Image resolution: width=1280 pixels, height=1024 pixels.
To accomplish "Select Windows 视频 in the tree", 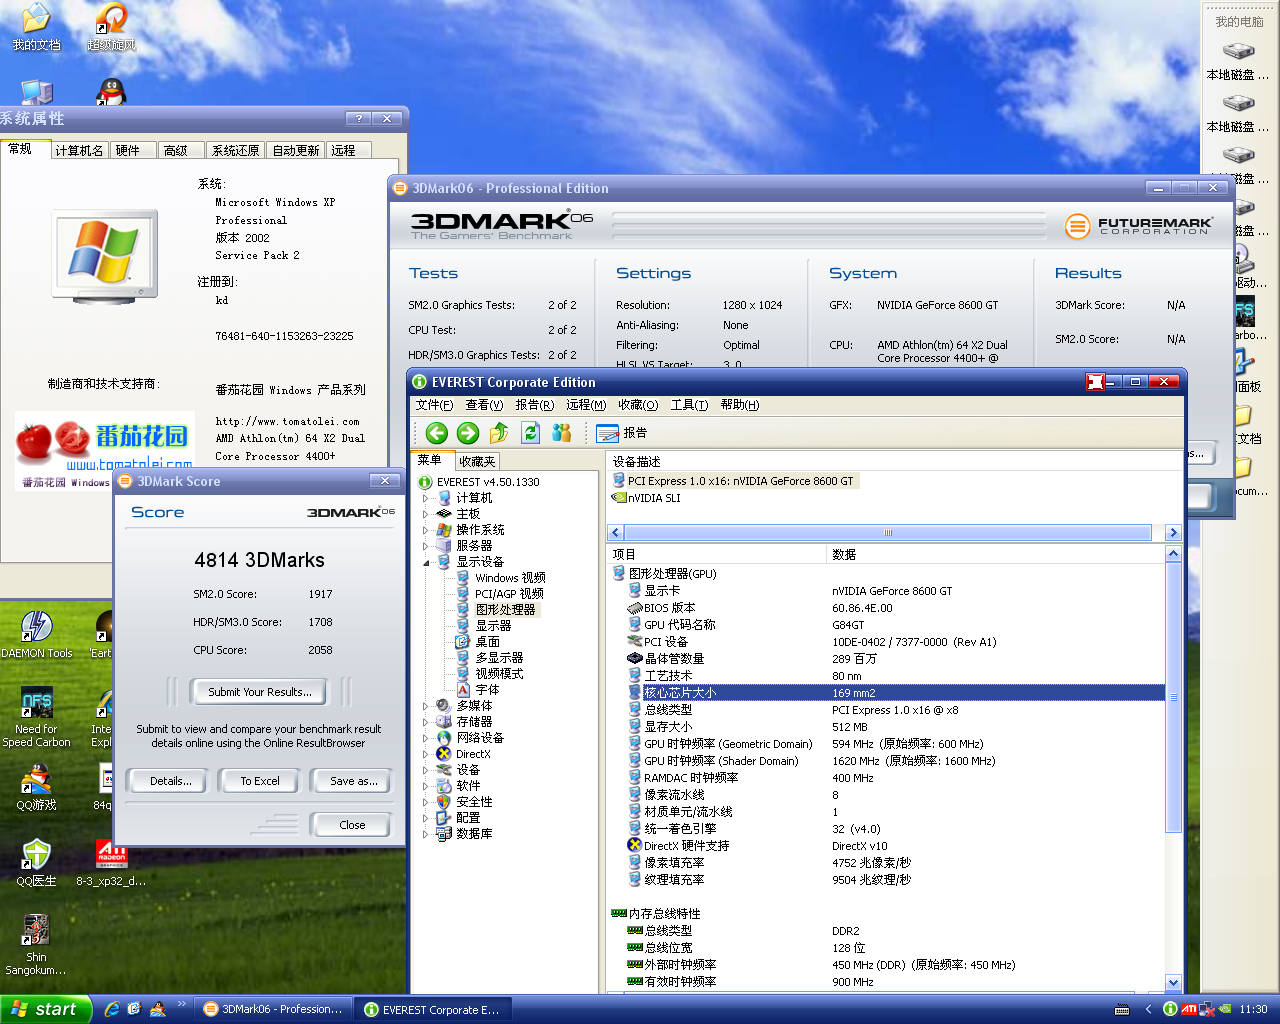I will [x=510, y=578].
